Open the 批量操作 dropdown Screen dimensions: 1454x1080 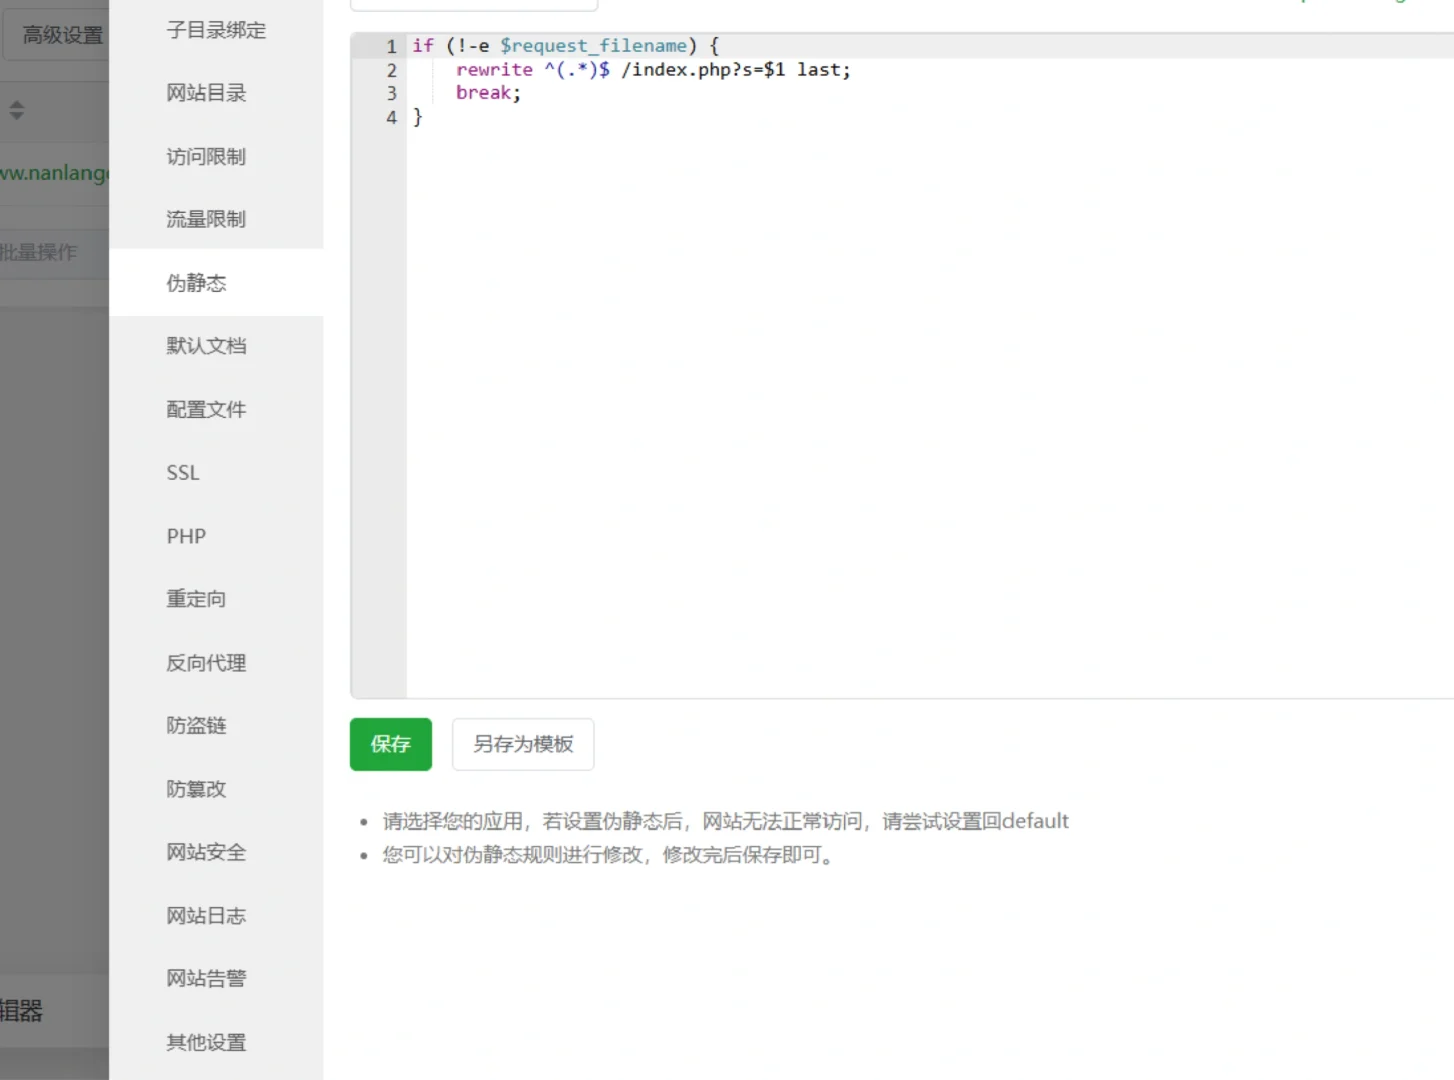tap(42, 251)
